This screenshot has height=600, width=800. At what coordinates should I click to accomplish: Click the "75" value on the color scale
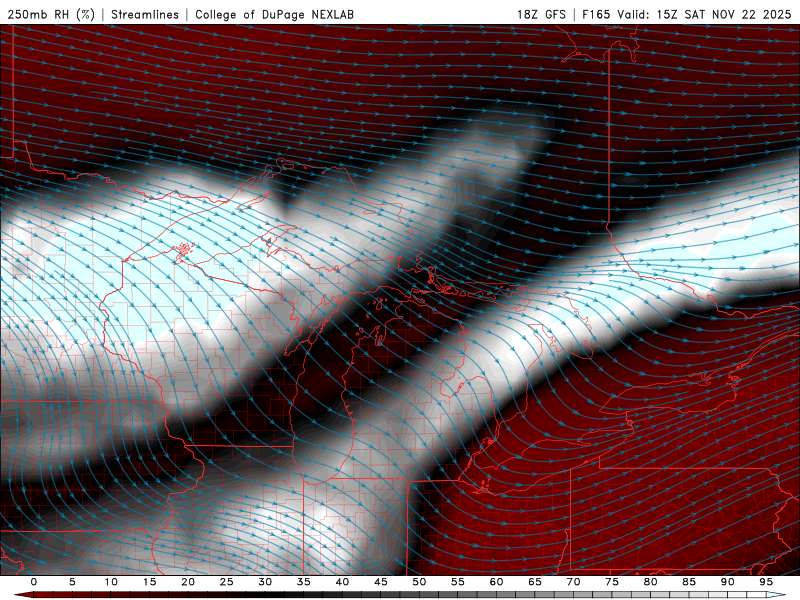[x=612, y=582]
